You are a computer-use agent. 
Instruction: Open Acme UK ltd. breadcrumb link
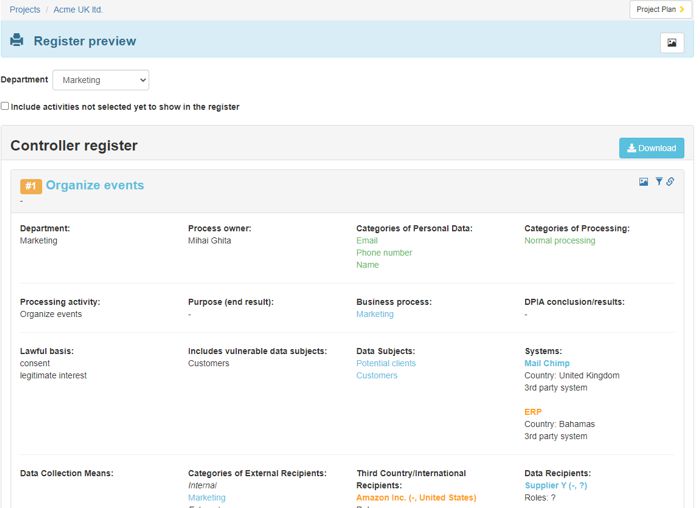[78, 10]
